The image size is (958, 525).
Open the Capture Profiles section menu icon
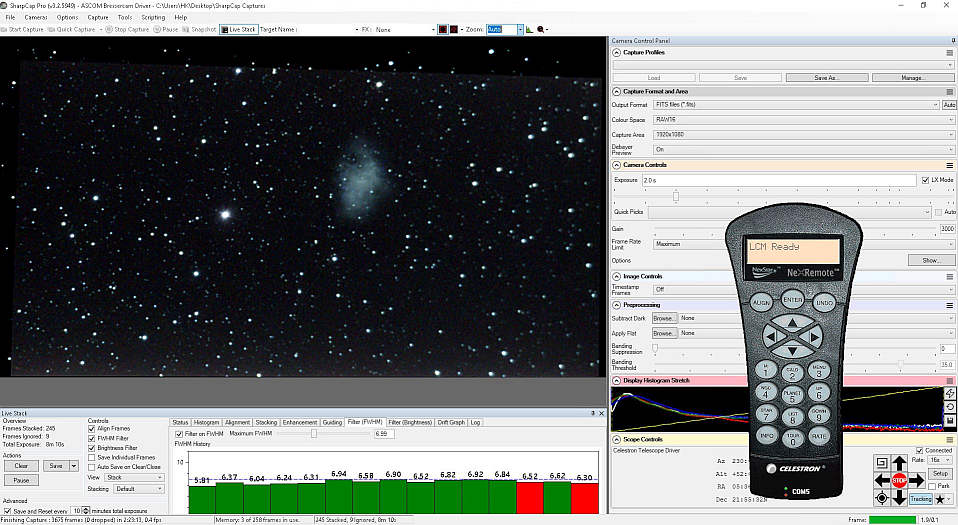[x=949, y=53]
